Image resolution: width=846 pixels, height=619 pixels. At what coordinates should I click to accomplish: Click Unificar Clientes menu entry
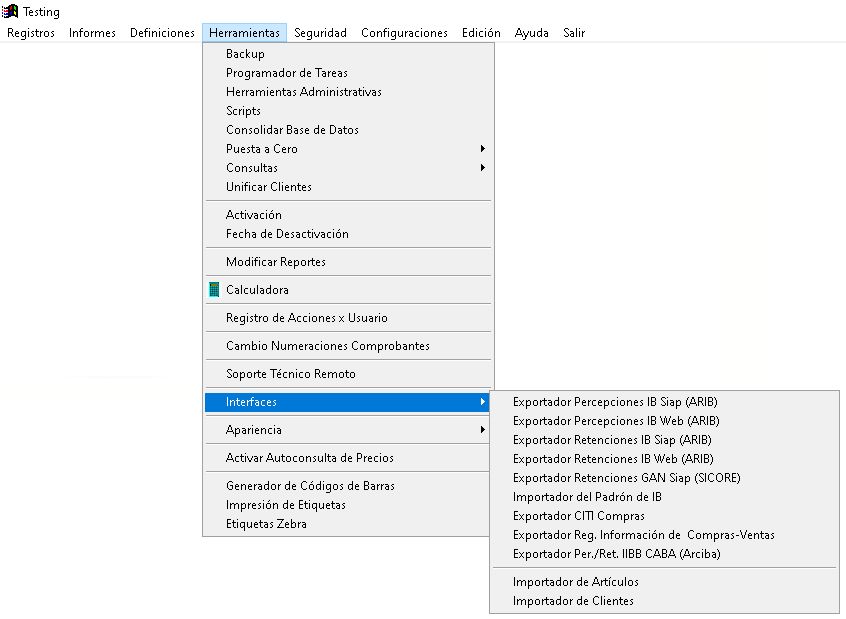(x=269, y=187)
